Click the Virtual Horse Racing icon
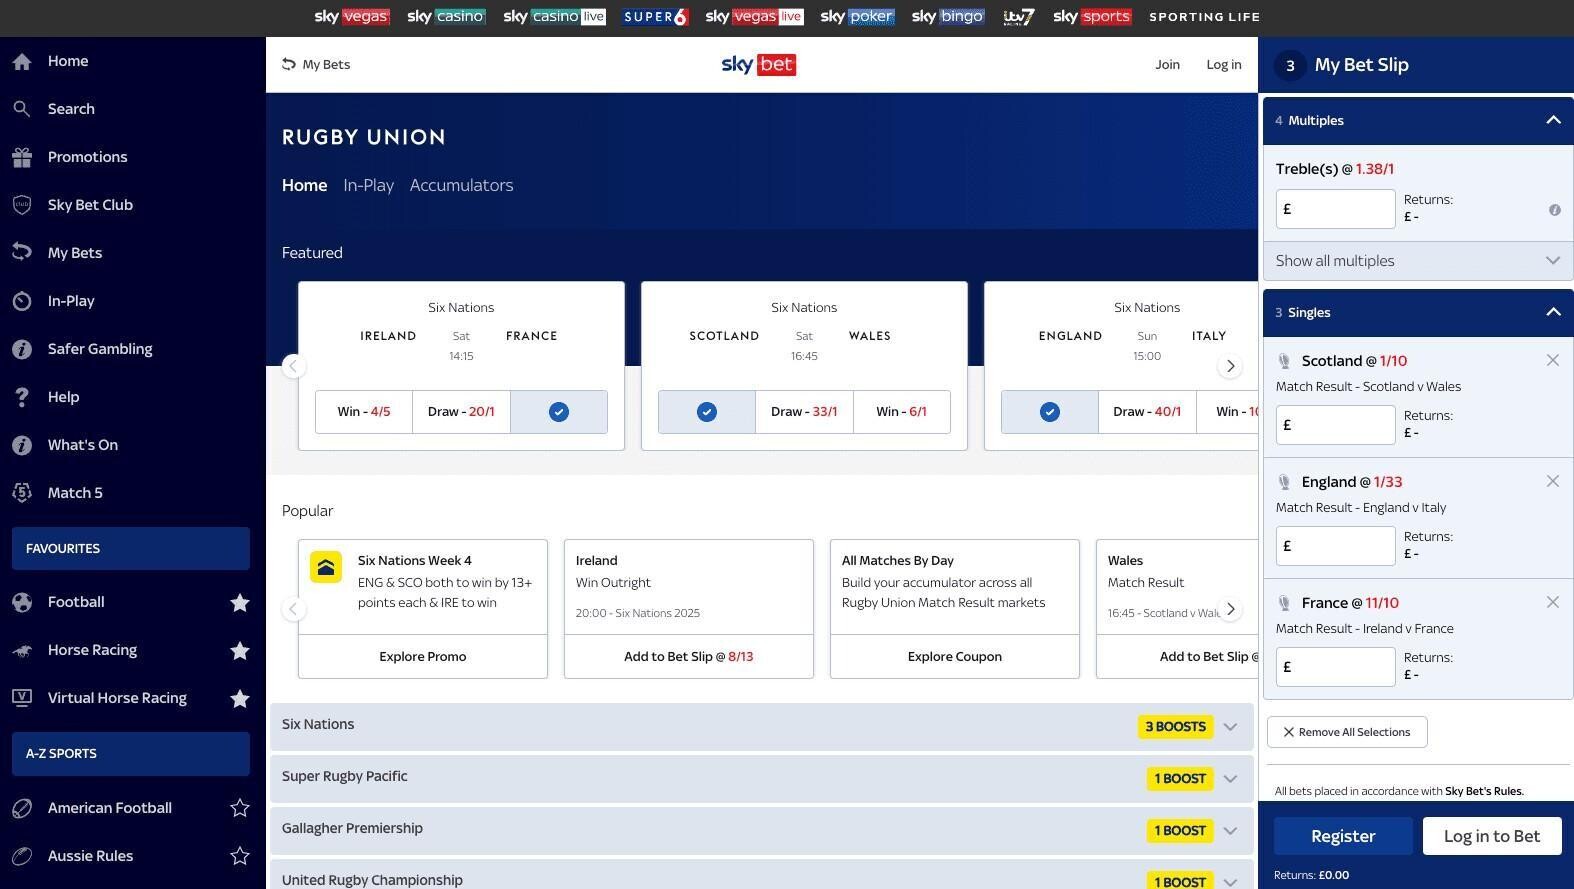Image resolution: width=1574 pixels, height=889 pixels. [22, 698]
